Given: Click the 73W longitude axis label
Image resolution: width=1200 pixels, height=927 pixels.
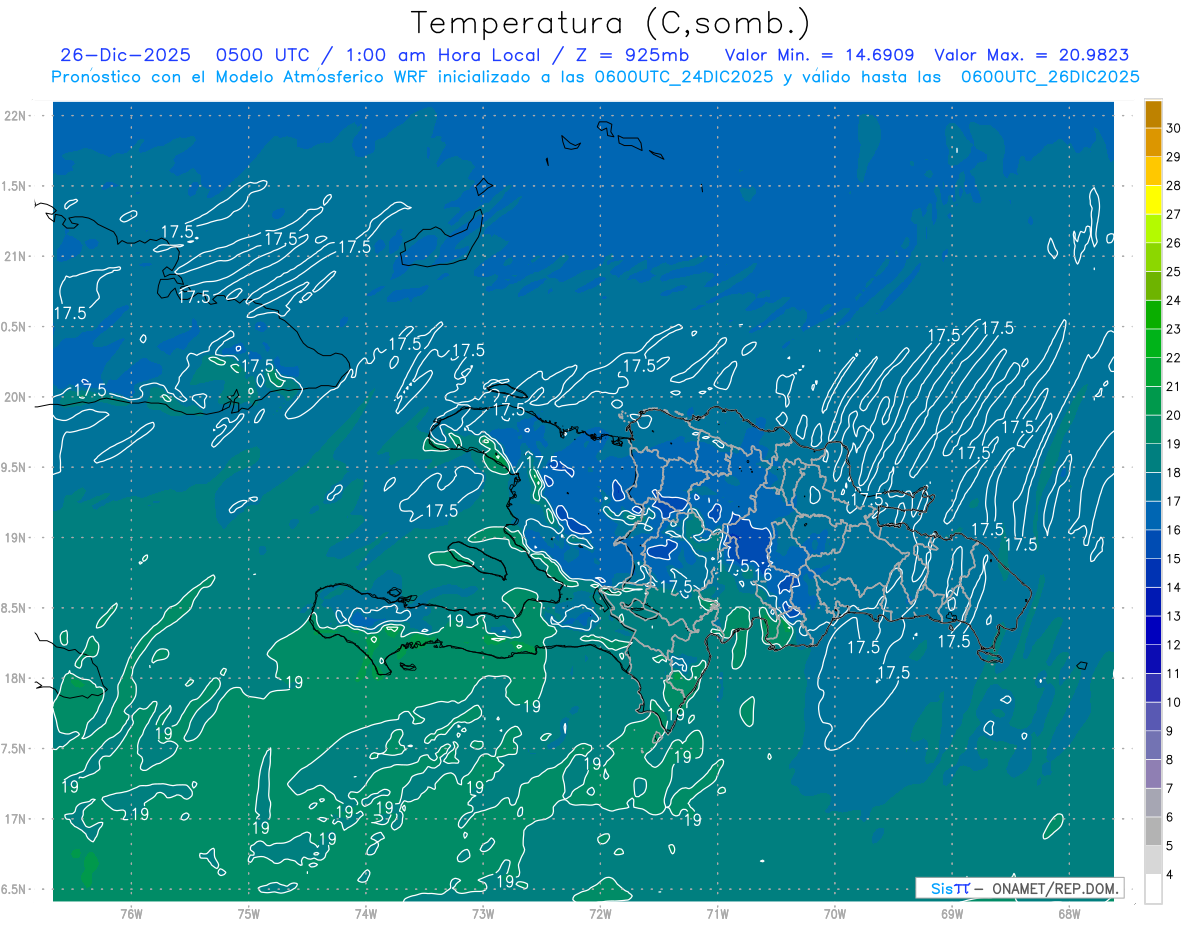Looking at the screenshot, I should [x=483, y=913].
